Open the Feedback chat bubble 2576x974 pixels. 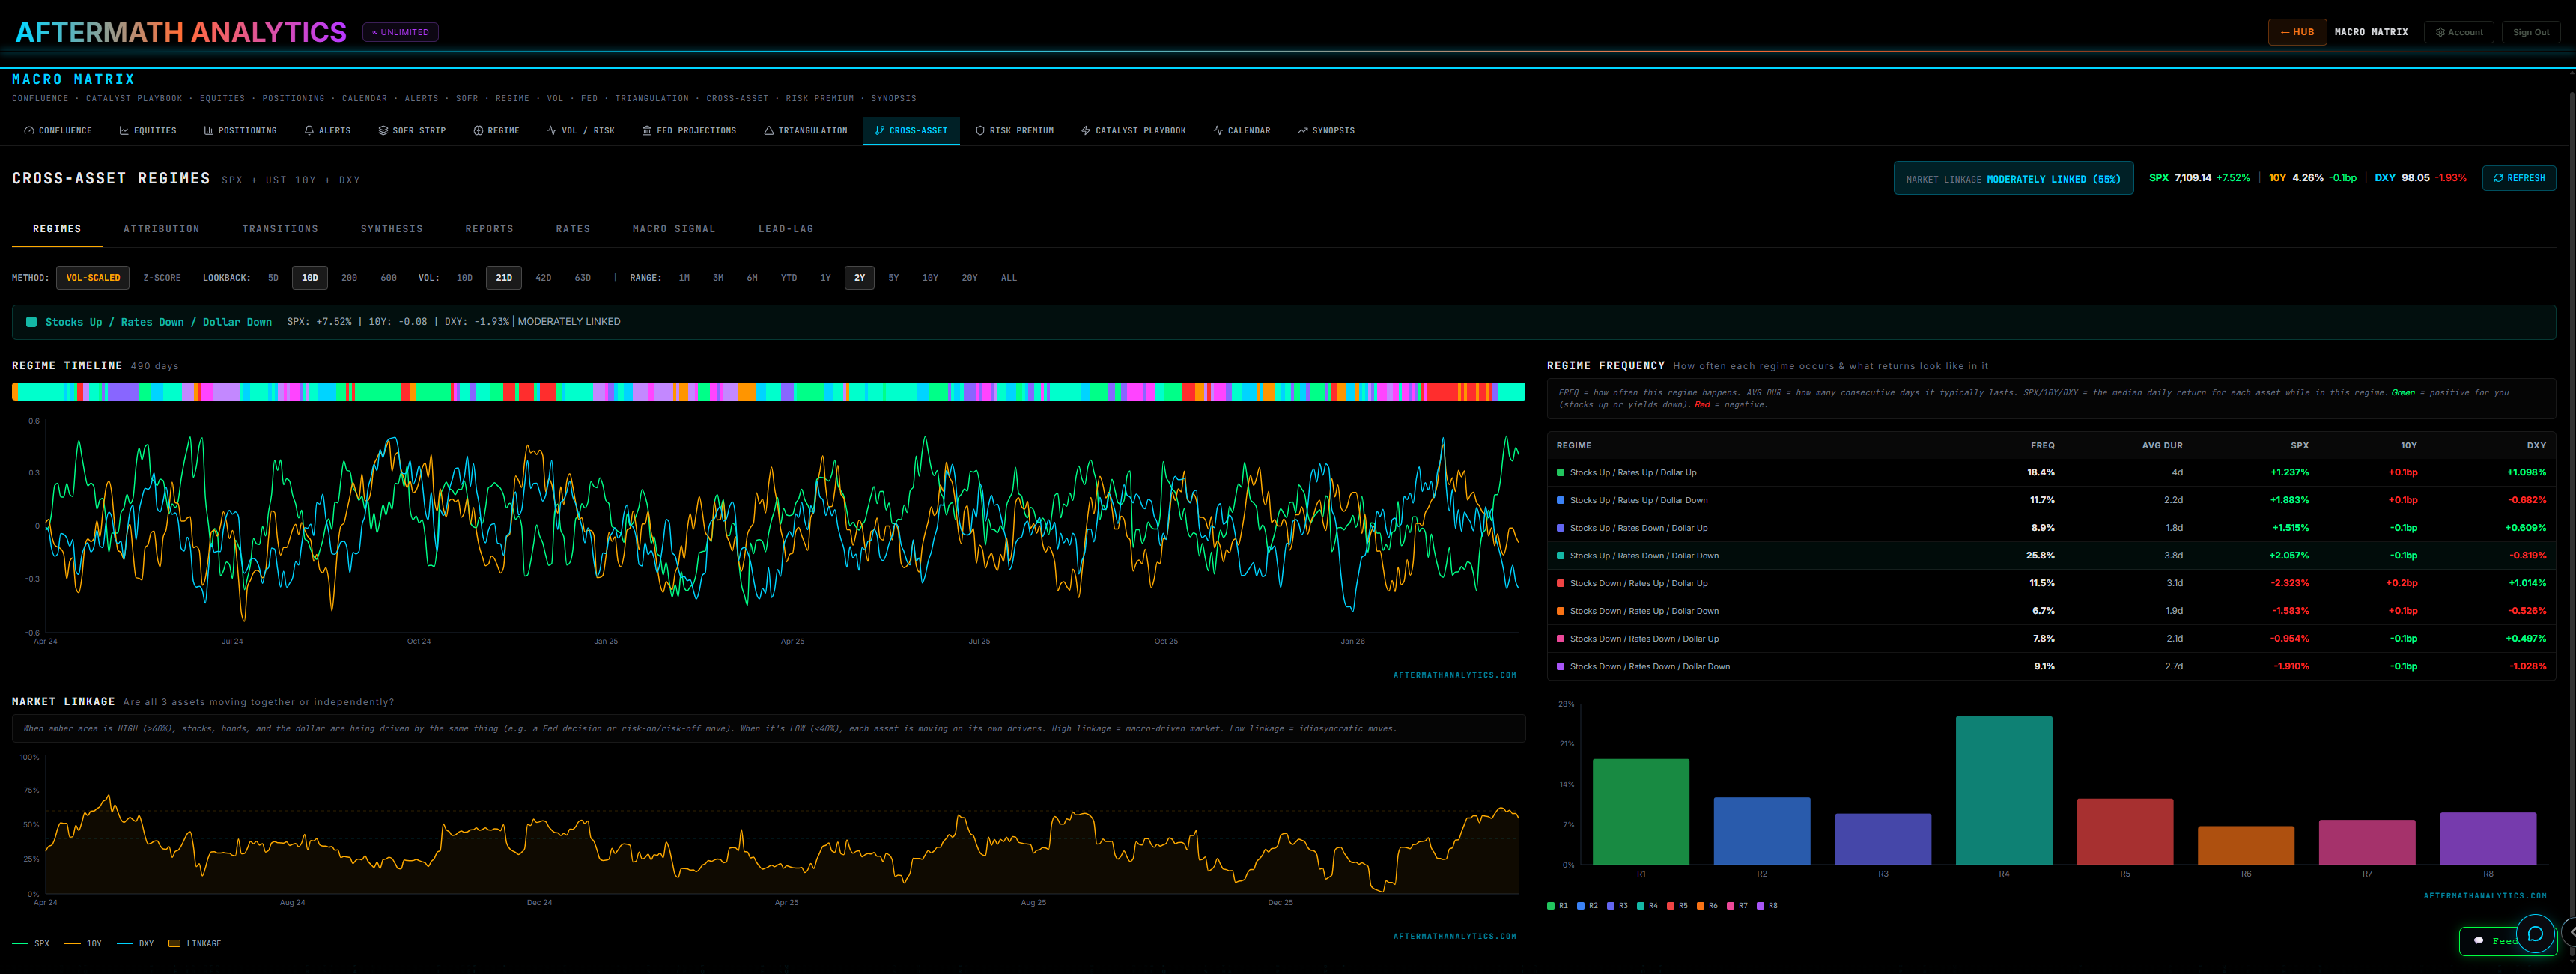pos(2536,934)
